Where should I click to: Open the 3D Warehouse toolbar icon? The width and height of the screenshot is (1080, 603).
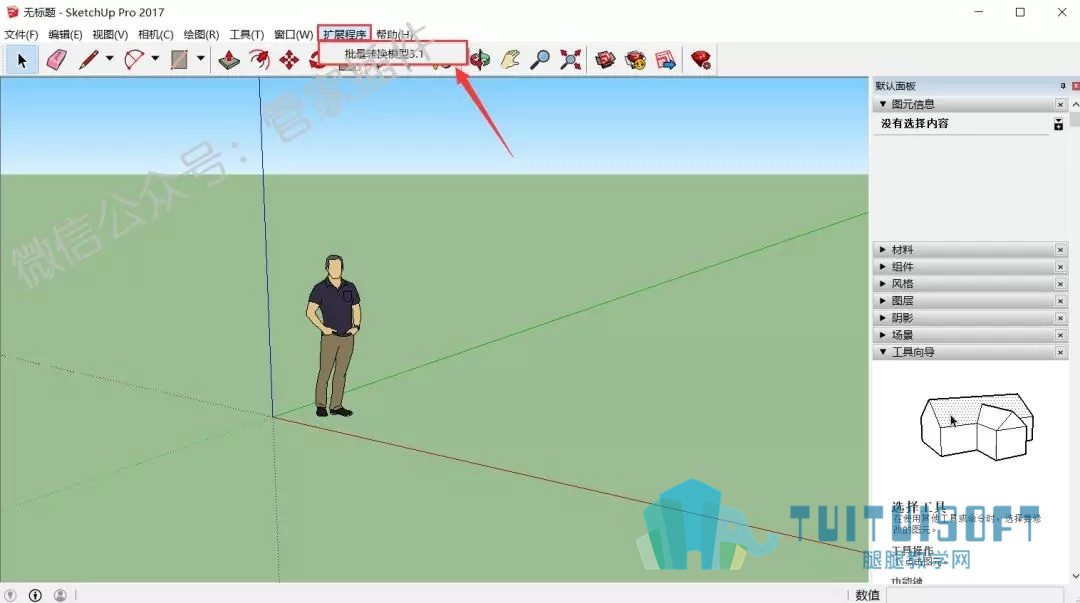click(606, 60)
